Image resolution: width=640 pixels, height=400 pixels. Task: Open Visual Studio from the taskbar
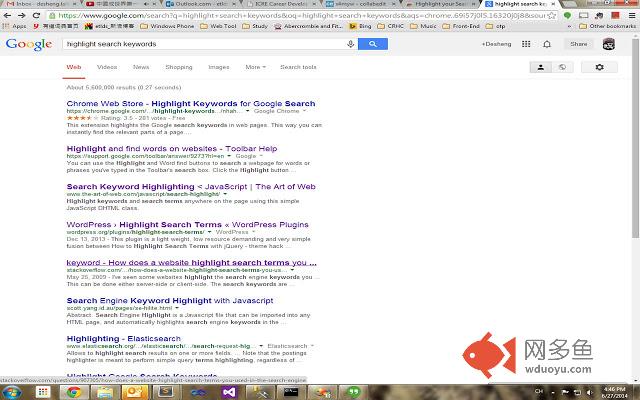pyautogui.click(x=229, y=393)
